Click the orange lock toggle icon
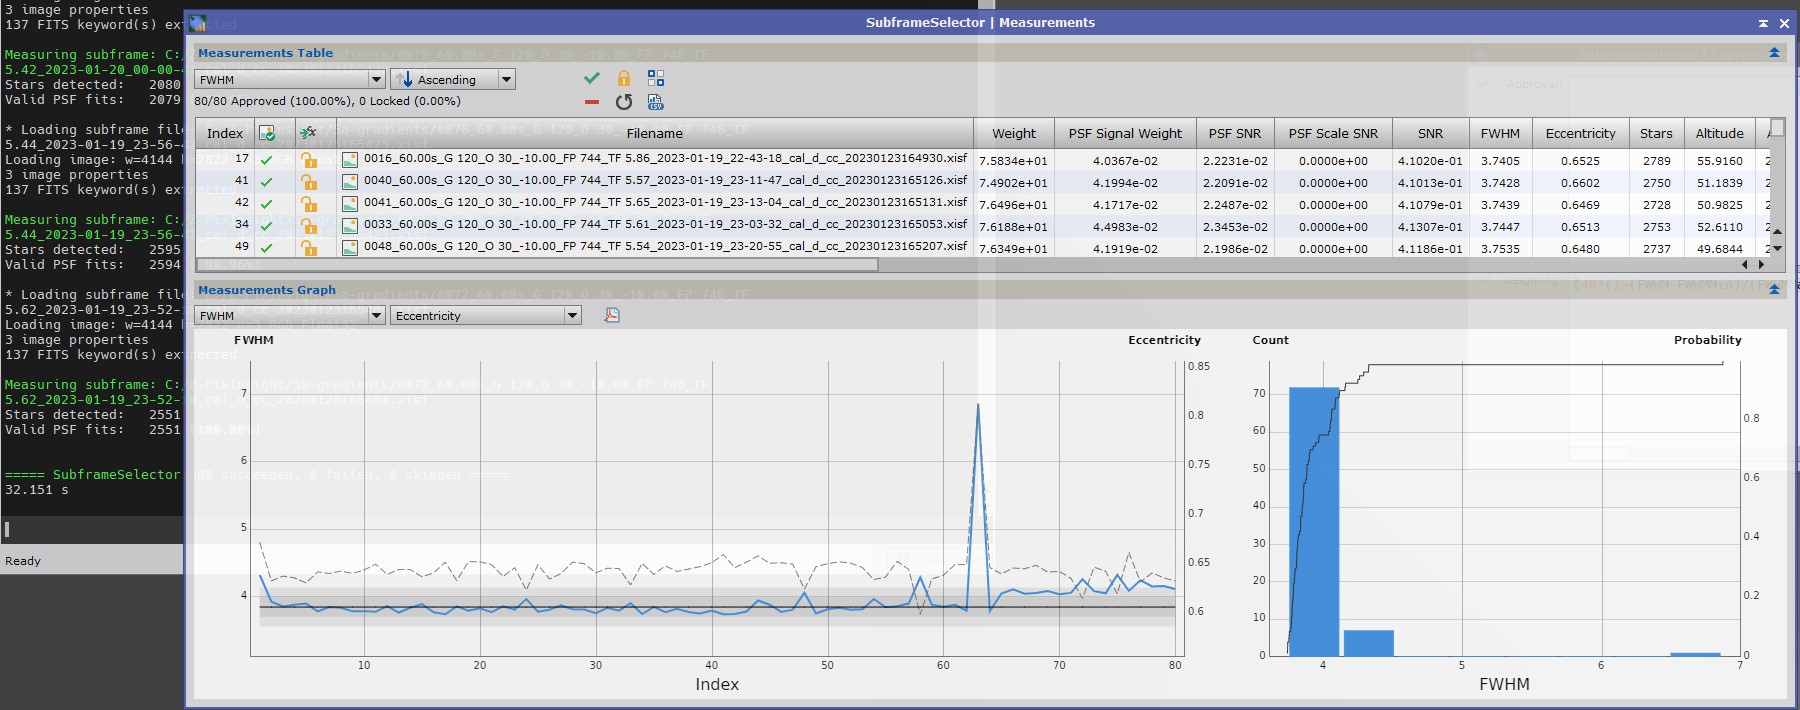1800x710 pixels. [x=624, y=78]
